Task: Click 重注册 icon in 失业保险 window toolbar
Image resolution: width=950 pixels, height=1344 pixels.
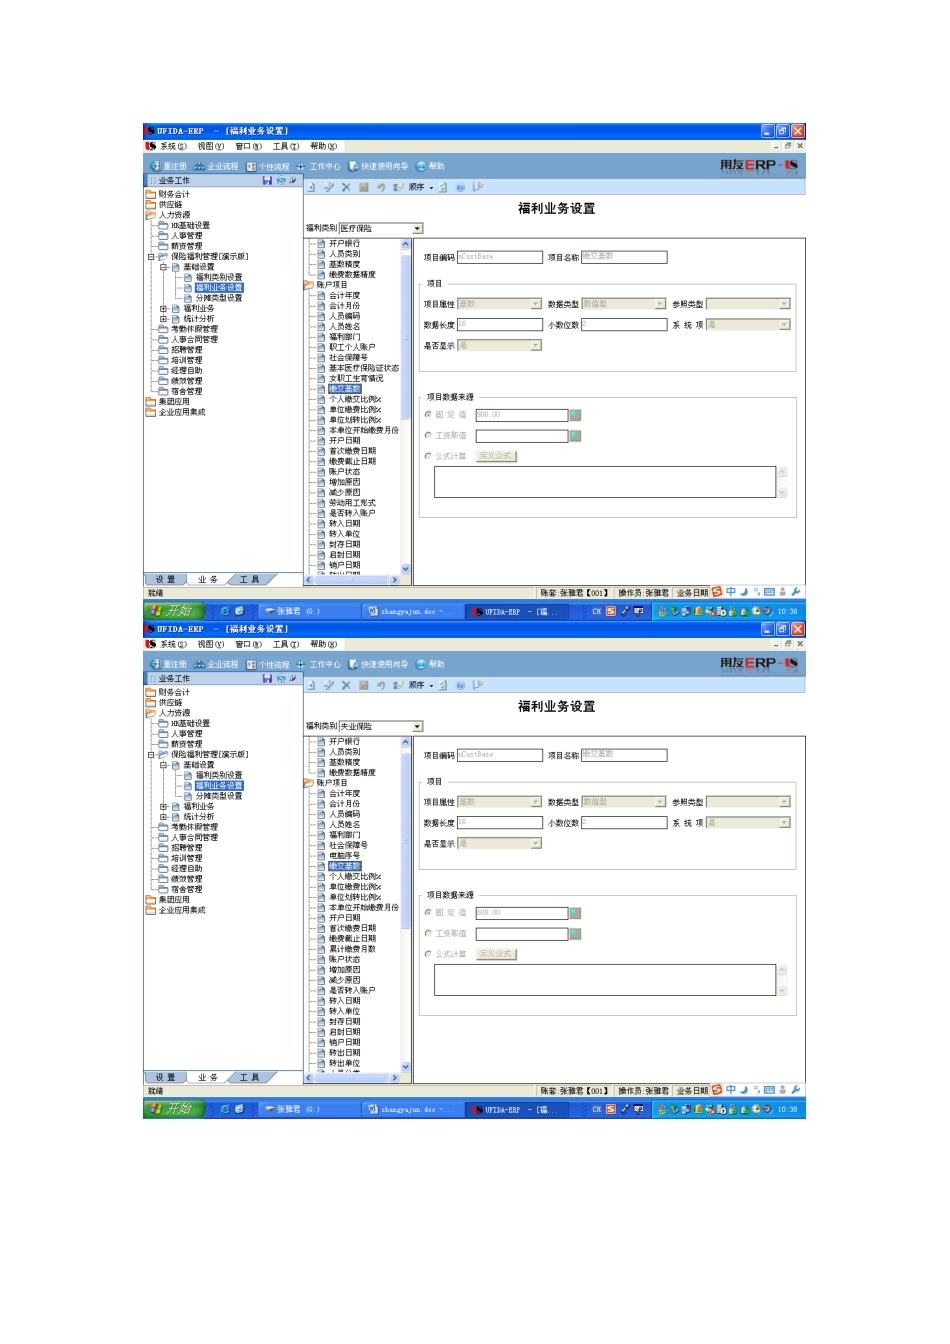Action: pyautogui.click(x=155, y=664)
